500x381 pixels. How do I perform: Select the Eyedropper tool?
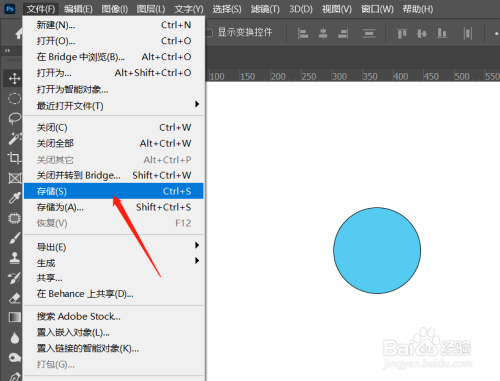click(14, 198)
